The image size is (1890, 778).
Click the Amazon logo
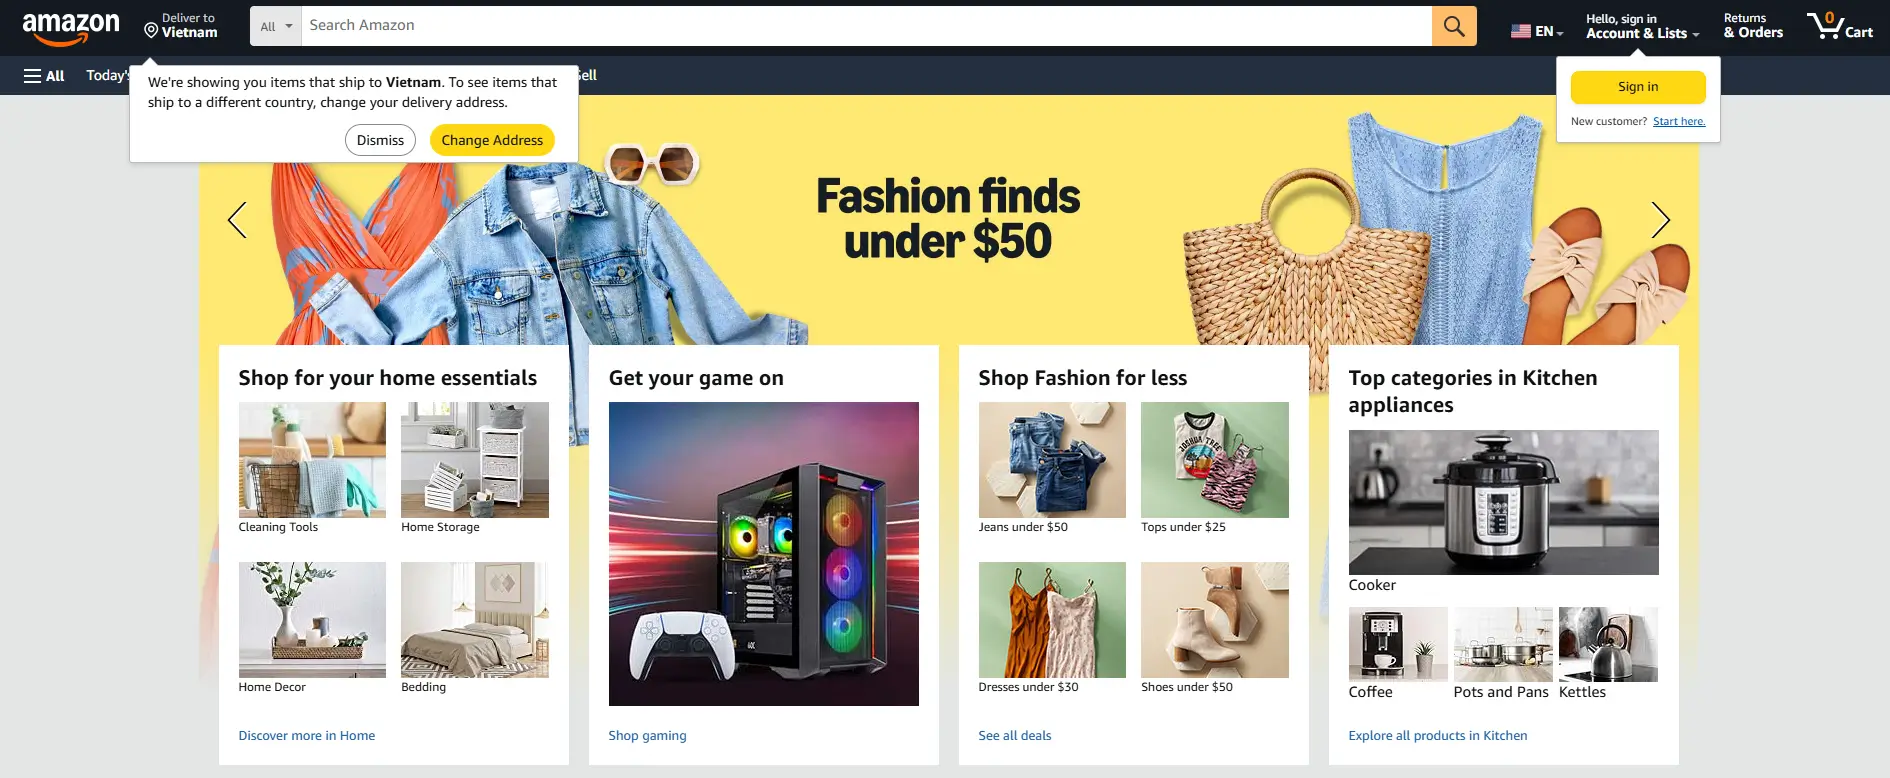pyautogui.click(x=71, y=28)
